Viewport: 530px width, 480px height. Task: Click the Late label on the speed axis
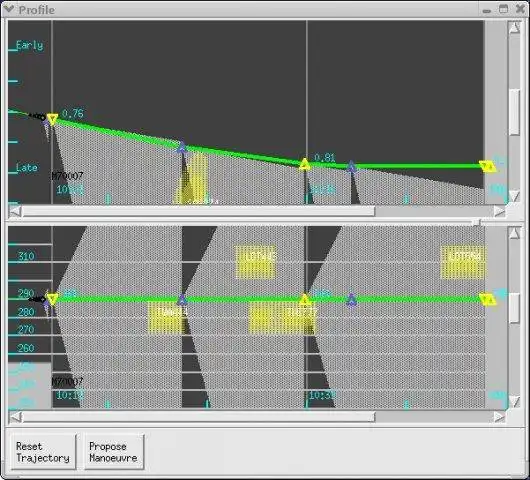(27, 168)
